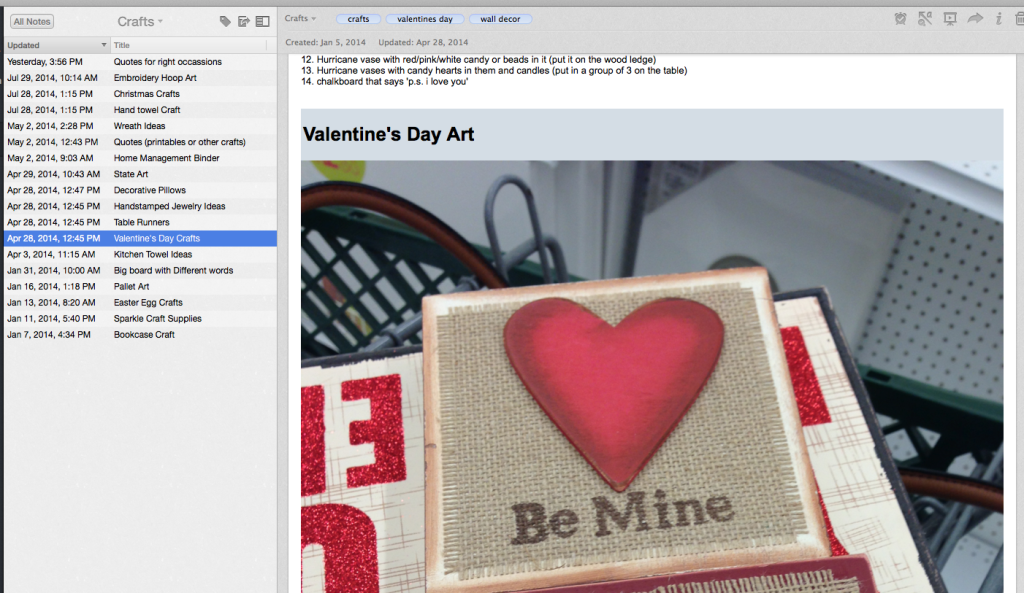Click the tag filter icon in the note list header
The image size is (1024, 593).
click(x=225, y=21)
